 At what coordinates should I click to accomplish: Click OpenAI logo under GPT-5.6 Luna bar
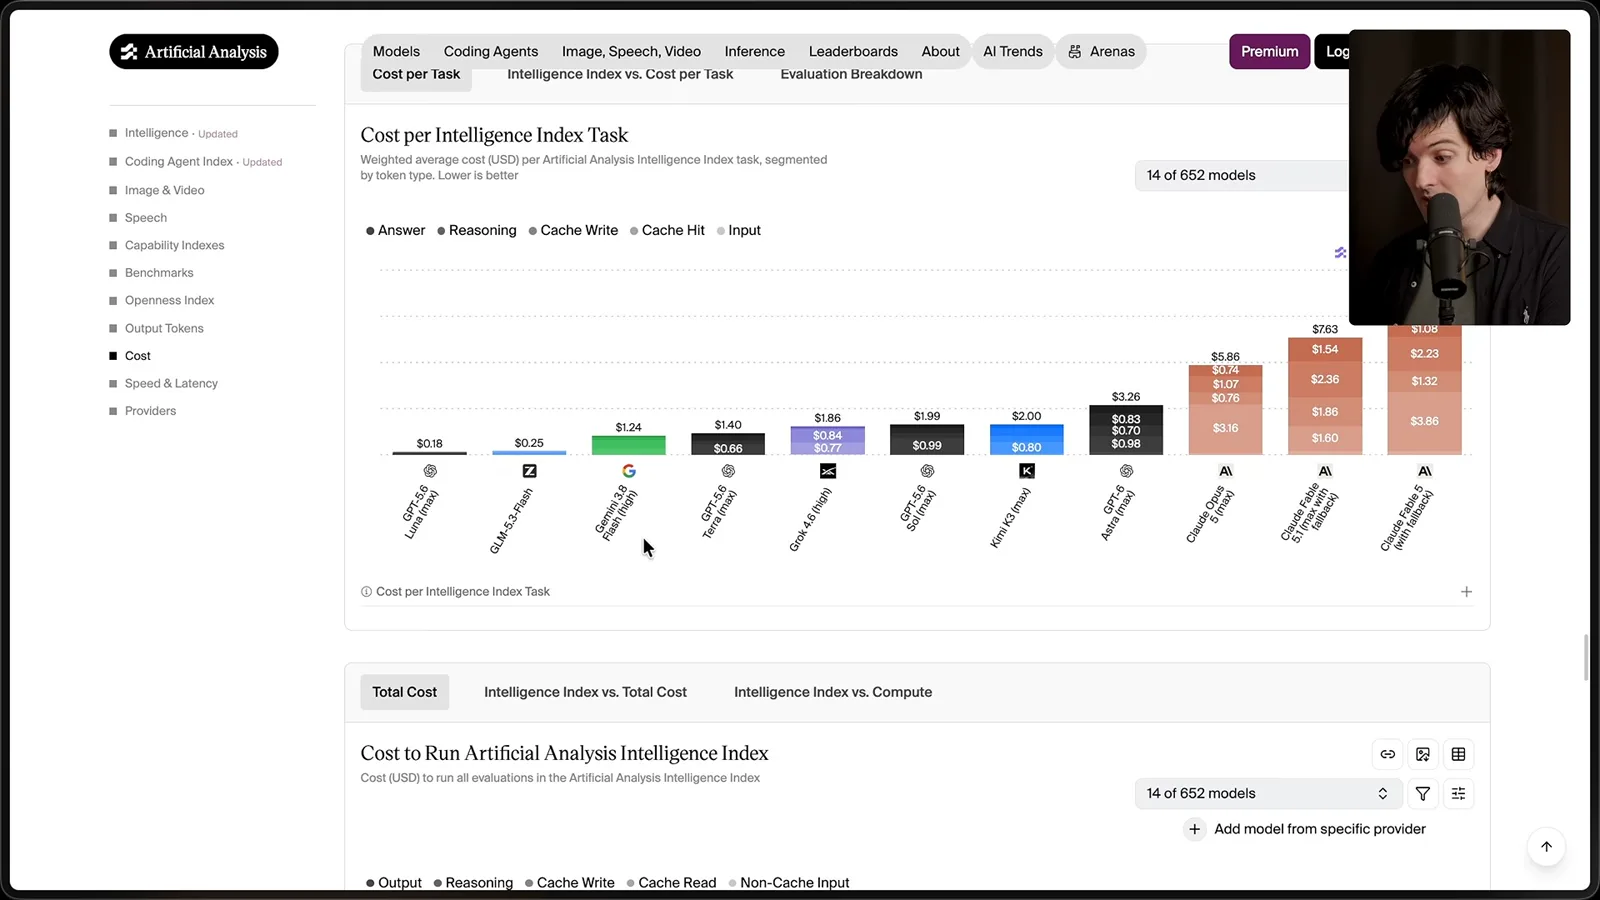pyautogui.click(x=430, y=471)
